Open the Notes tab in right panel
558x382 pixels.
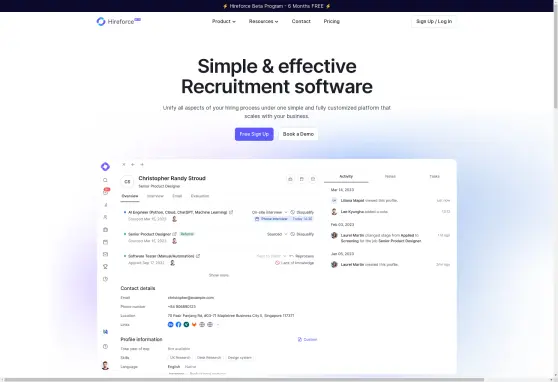pyautogui.click(x=390, y=177)
